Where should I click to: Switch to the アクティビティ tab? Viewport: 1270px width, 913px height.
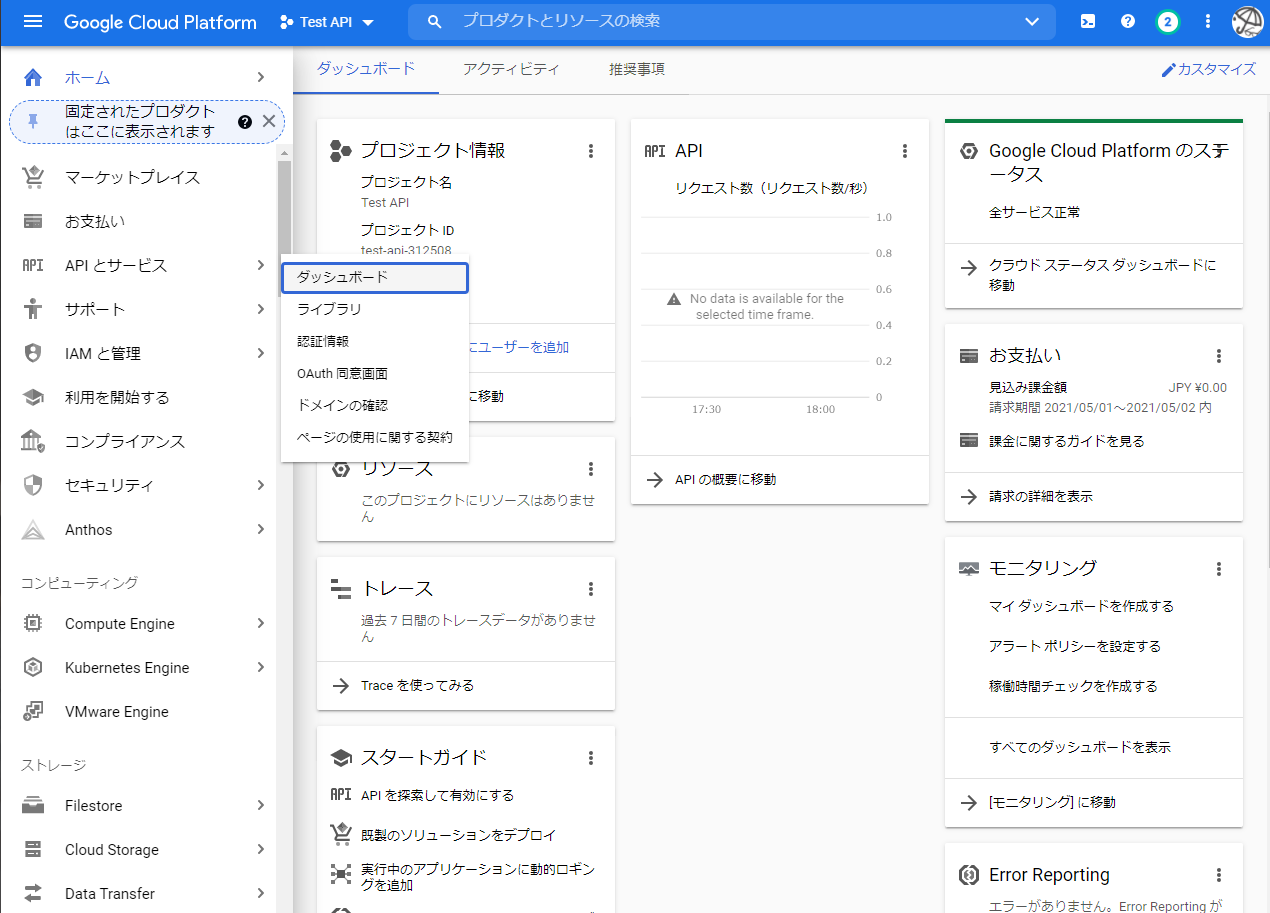click(x=511, y=69)
